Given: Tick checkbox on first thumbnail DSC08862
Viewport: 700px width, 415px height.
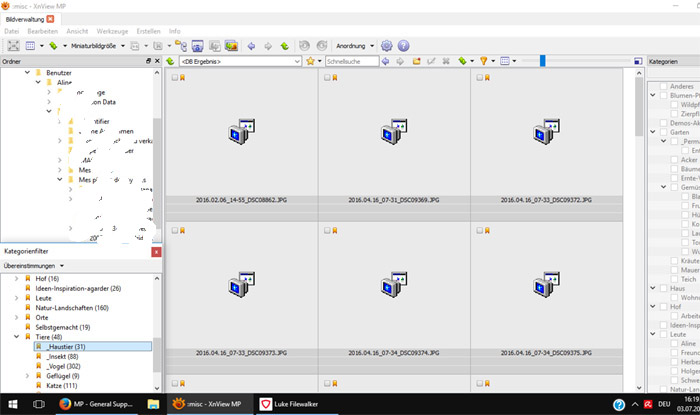Looking at the screenshot, I should [174, 78].
